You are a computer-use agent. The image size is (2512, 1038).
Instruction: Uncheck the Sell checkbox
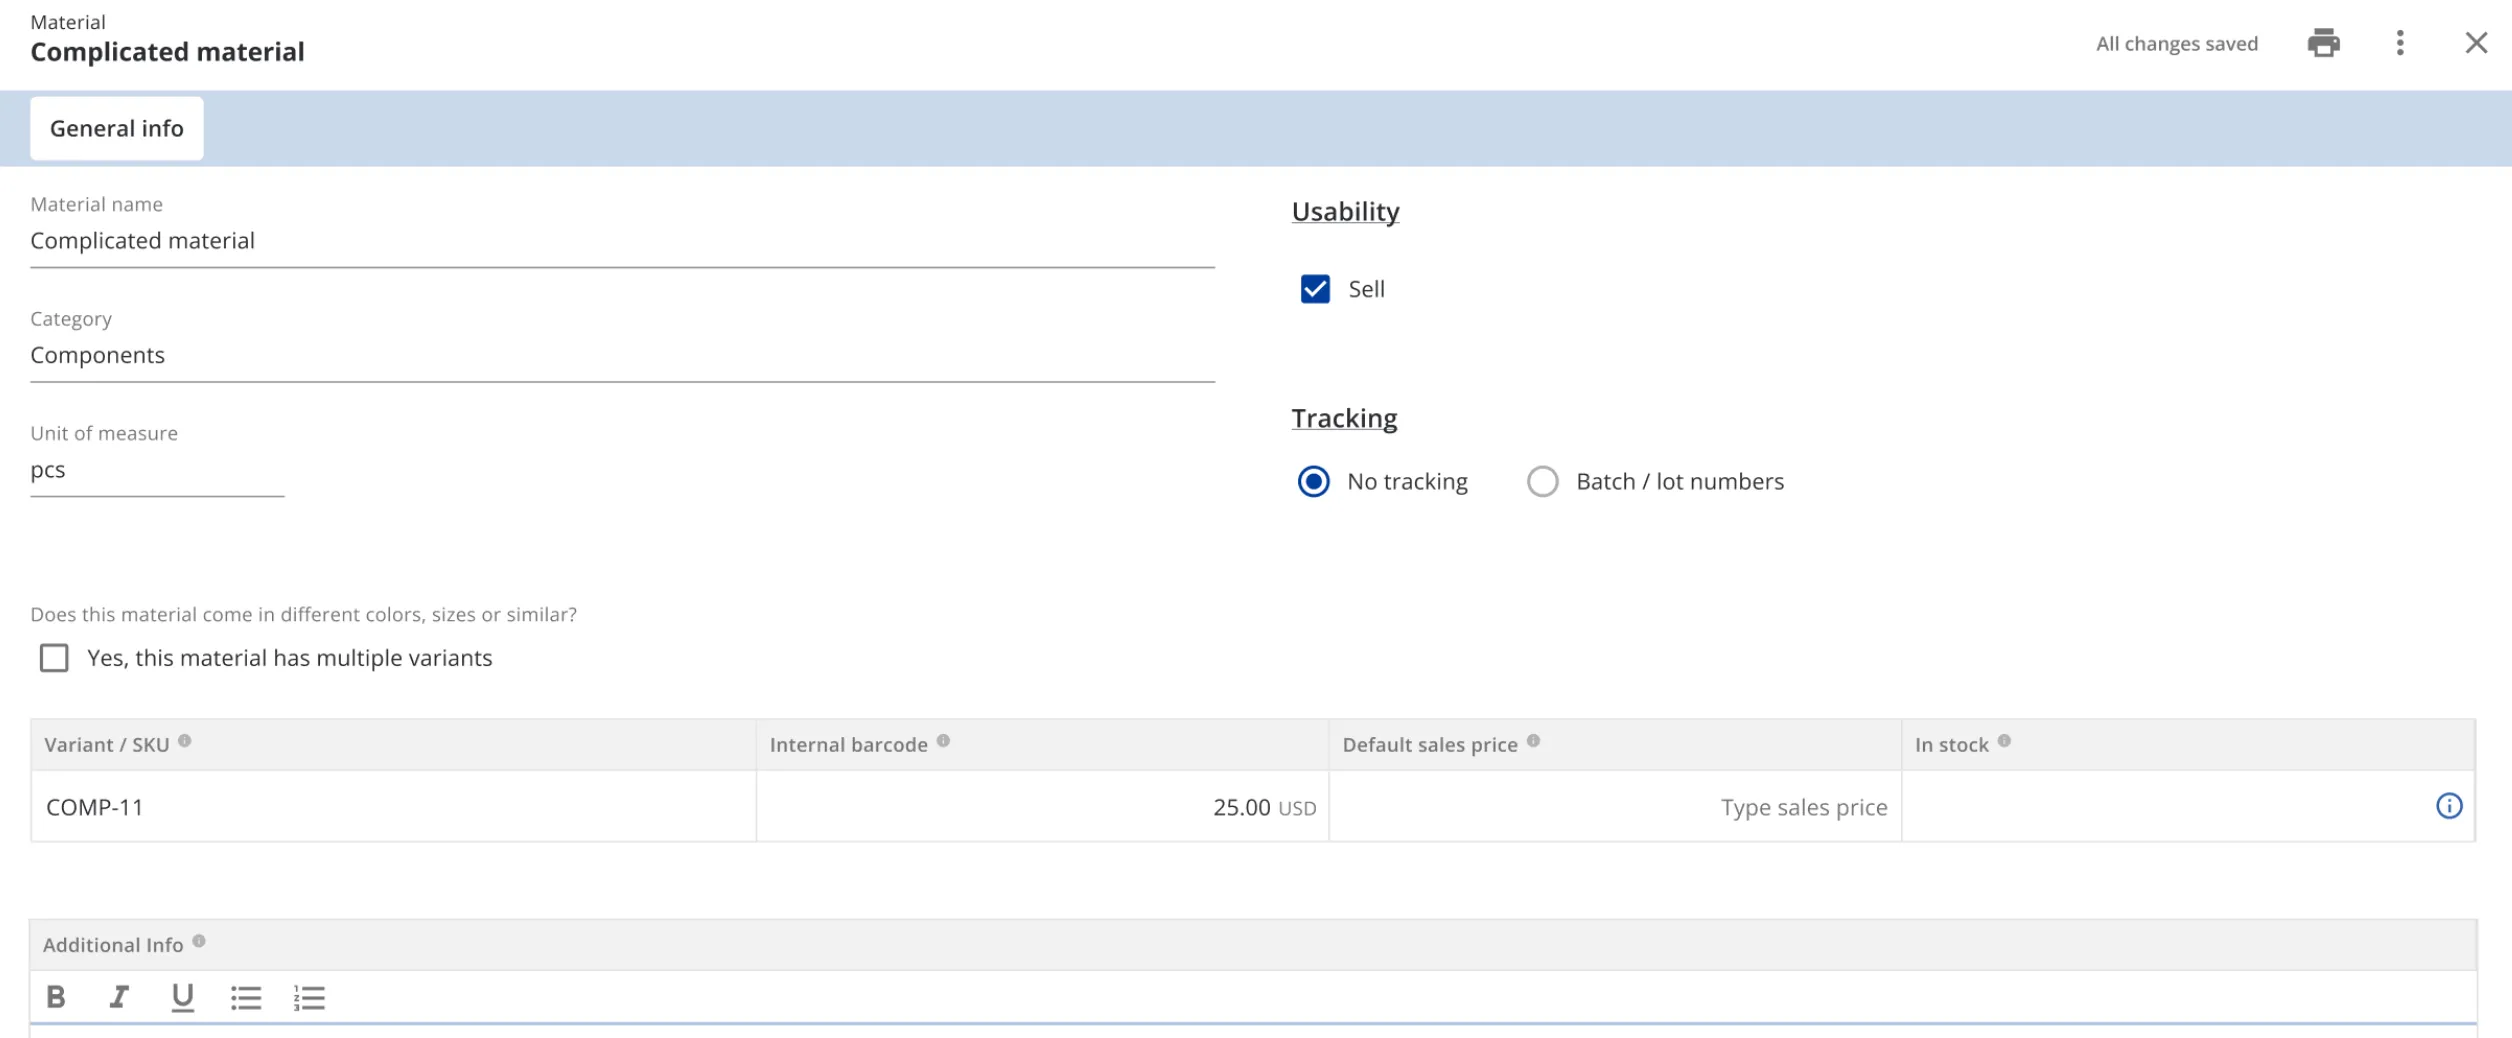[x=1315, y=289]
